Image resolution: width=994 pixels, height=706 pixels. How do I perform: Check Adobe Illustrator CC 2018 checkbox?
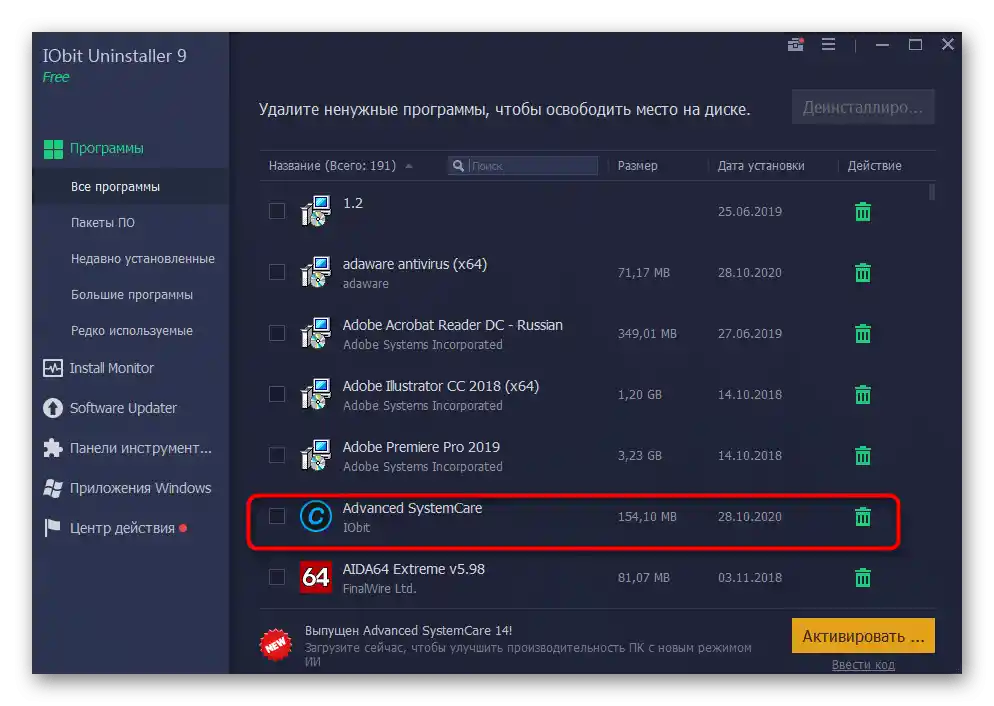pyautogui.click(x=276, y=394)
